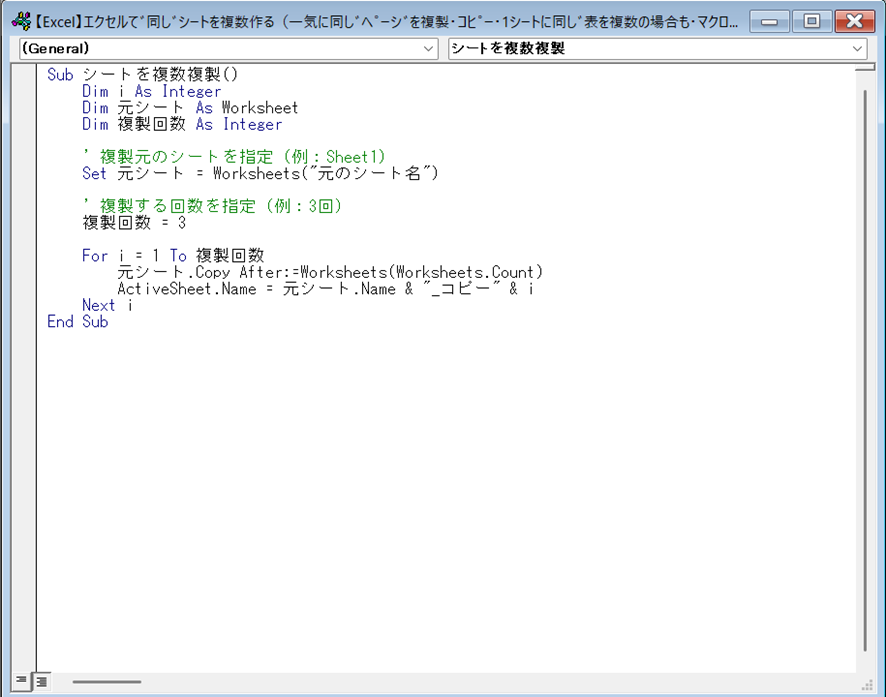886x697 pixels.
Task: Click the Set 元シート = Worksheets line
Action: (260, 174)
